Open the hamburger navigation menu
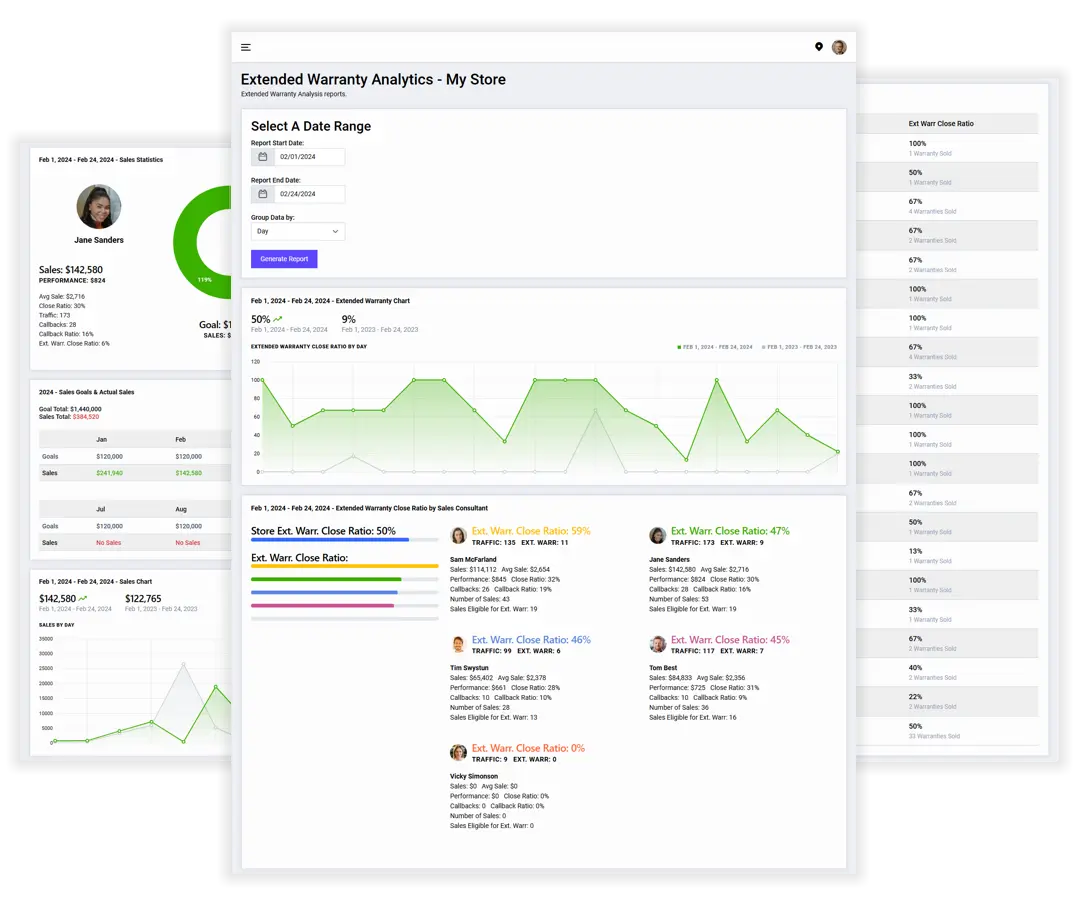This screenshot has height=900, width=1080. pyautogui.click(x=246, y=47)
